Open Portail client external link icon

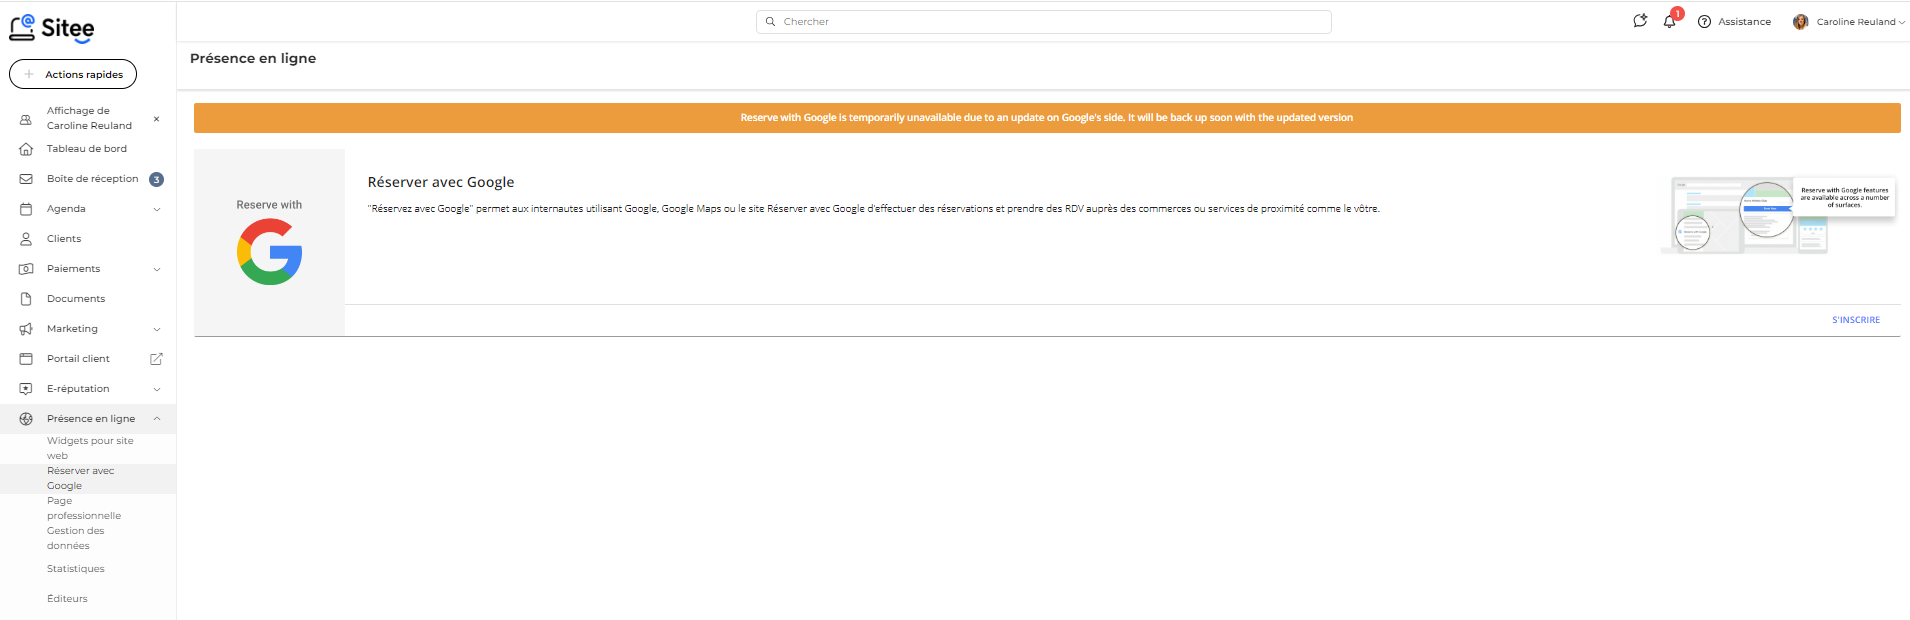tap(156, 359)
